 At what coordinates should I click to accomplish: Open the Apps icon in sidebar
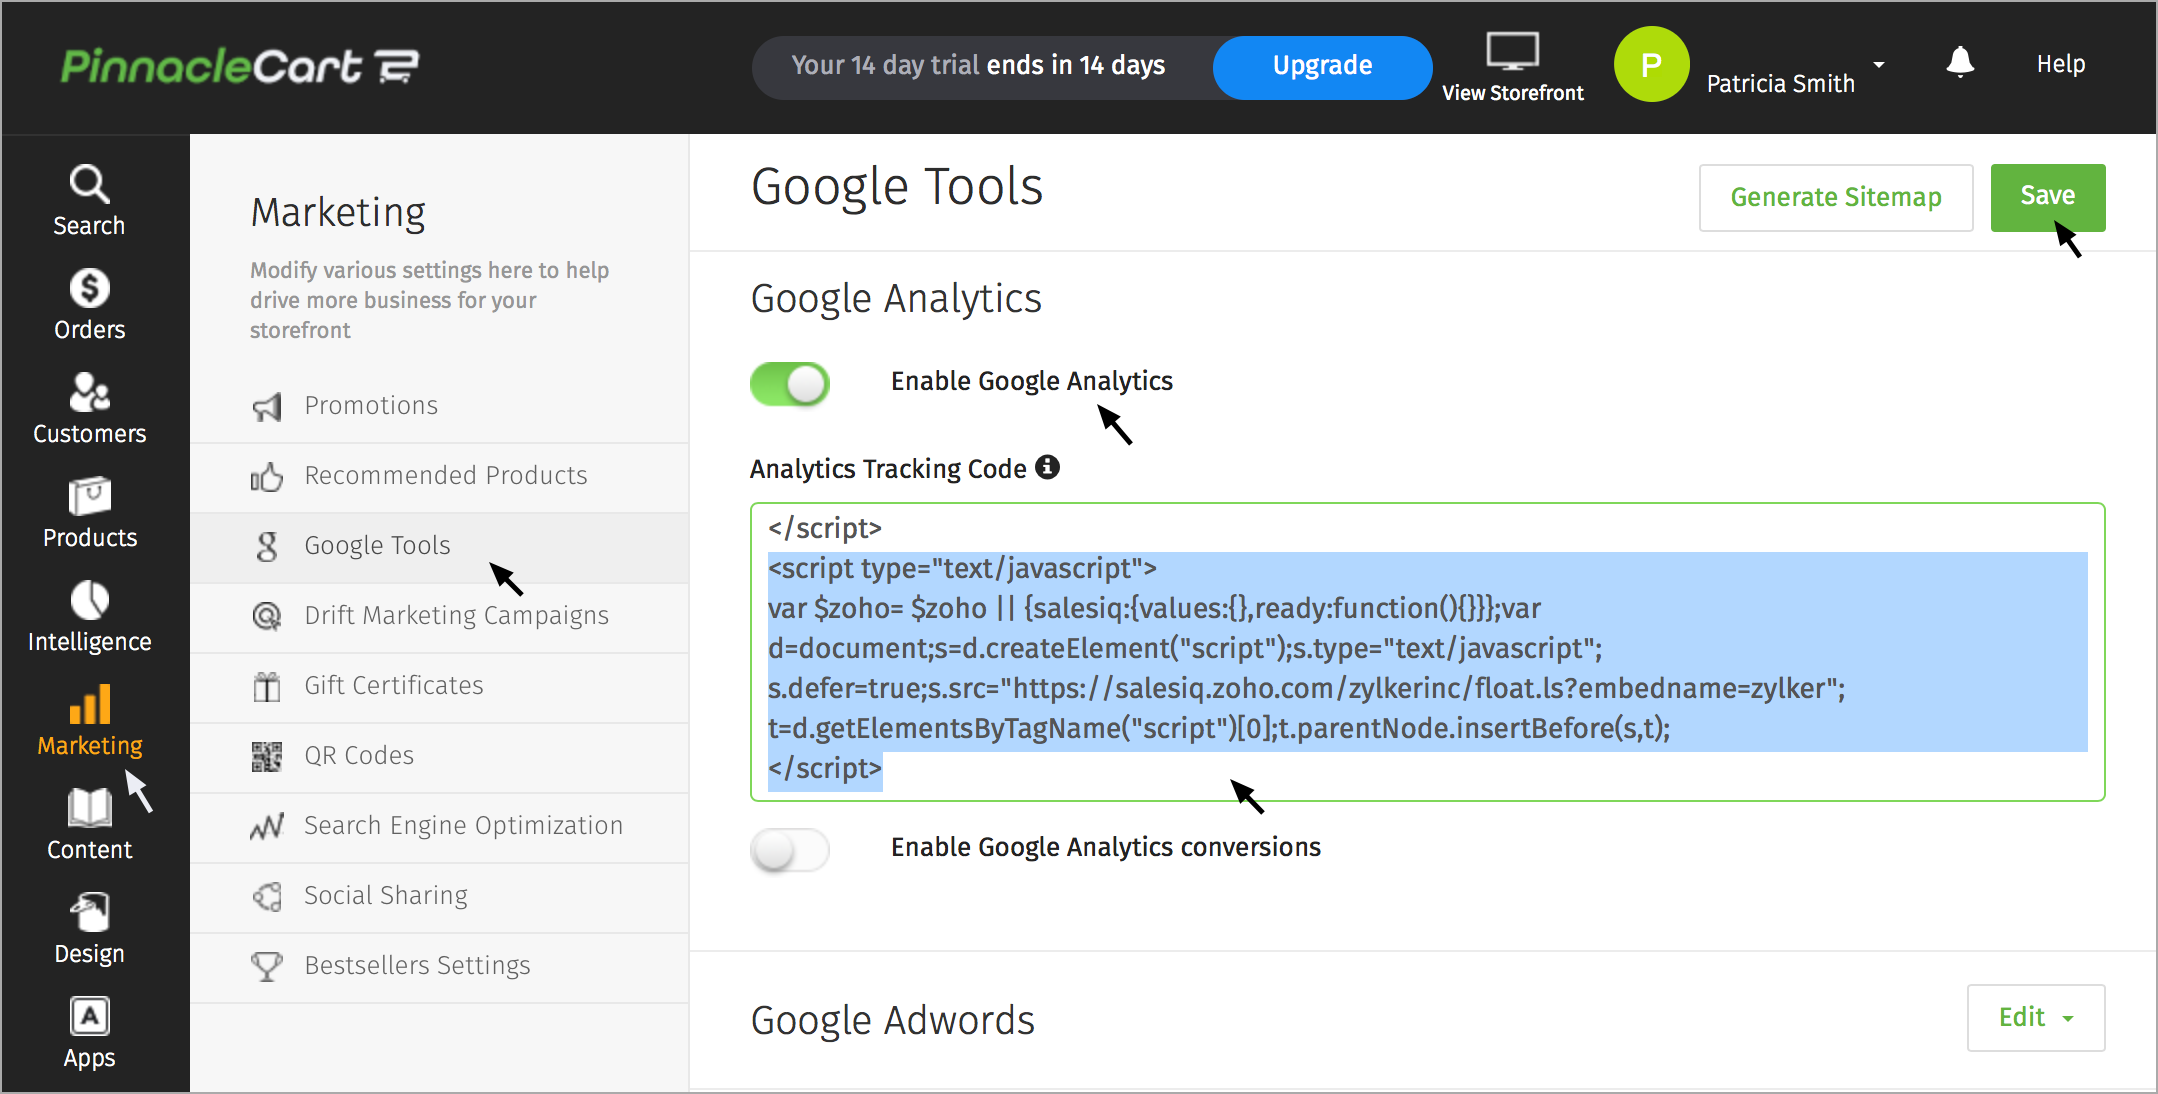[x=89, y=1016]
